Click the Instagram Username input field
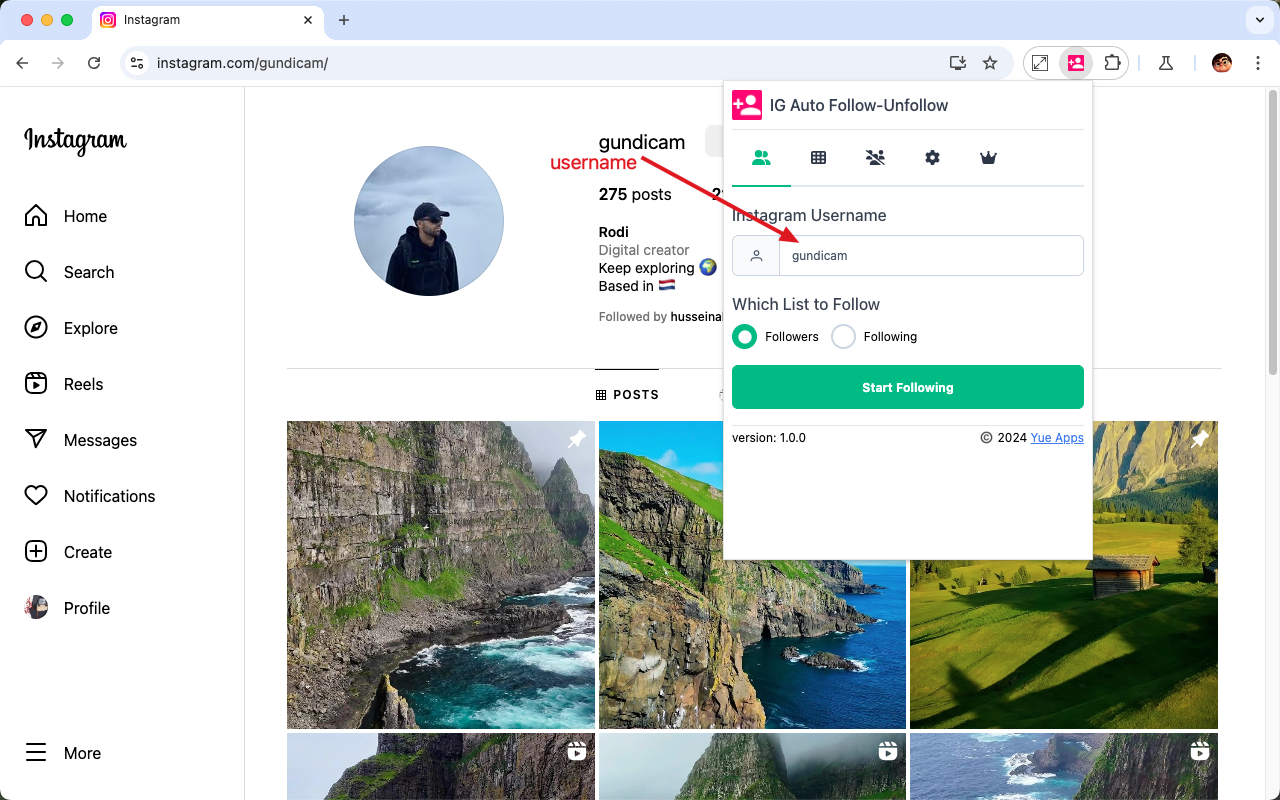Screen dimensions: 1280x800 point(930,255)
